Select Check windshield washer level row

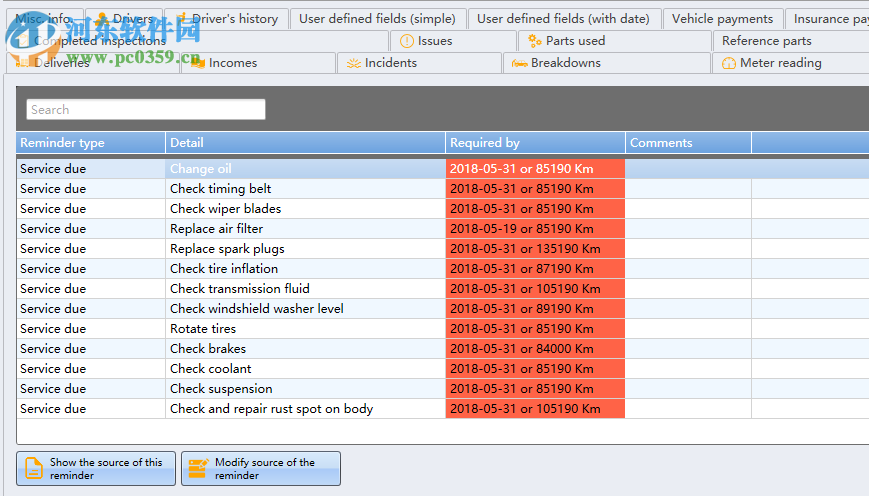(x=443, y=308)
